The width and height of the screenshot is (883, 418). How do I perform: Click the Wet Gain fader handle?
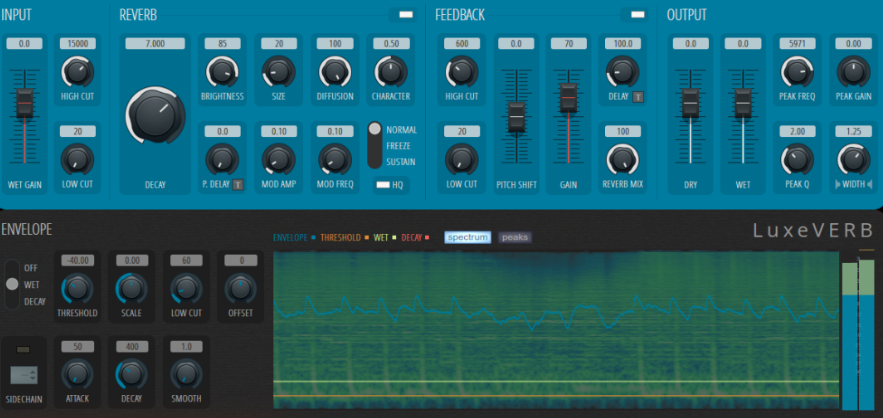24,103
